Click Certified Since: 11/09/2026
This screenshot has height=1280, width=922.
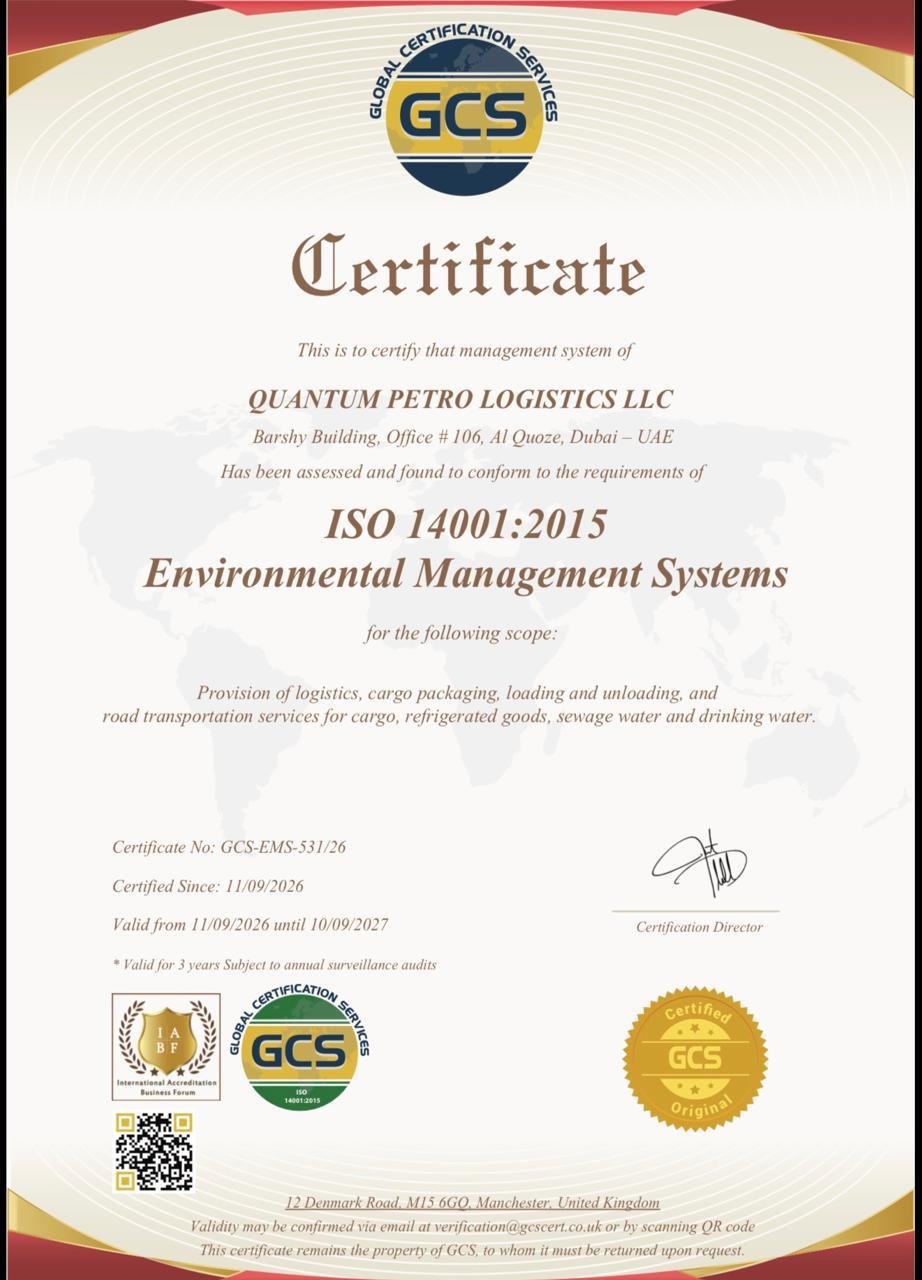tap(208, 886)
